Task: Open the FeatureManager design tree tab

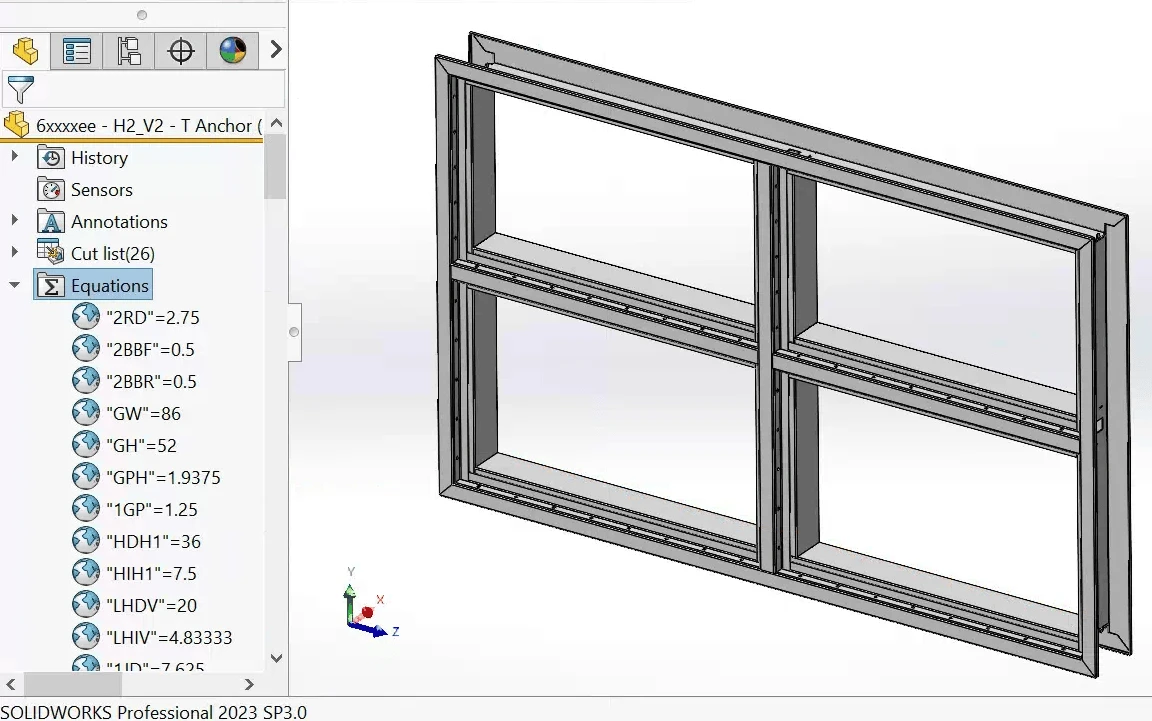Action: click(25, 50)
